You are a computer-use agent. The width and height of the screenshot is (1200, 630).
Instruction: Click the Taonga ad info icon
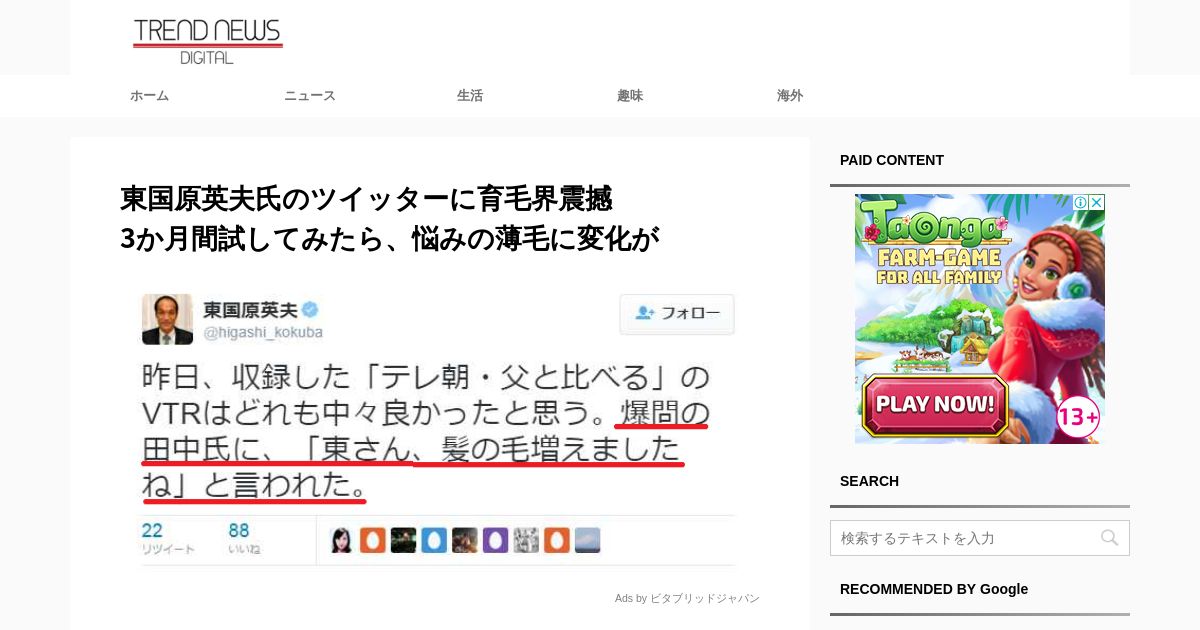pyautogui.click(x=1081, y=202)
